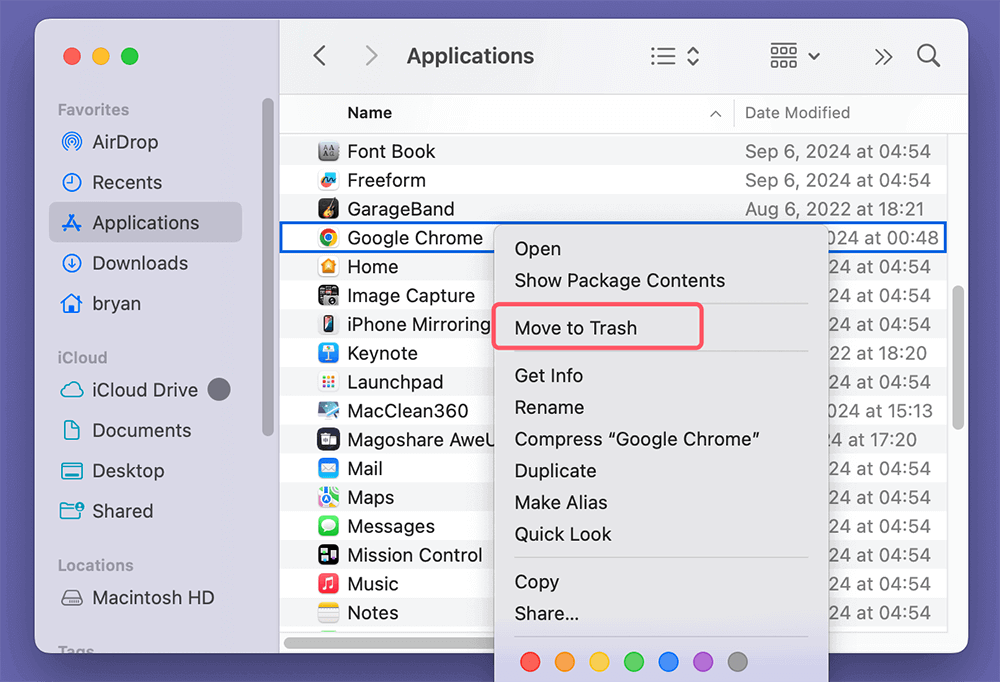Screen dimensions: 1000x682
Task: Open the view grouping dropdown in the toolbar
Action: pos(793,55)
